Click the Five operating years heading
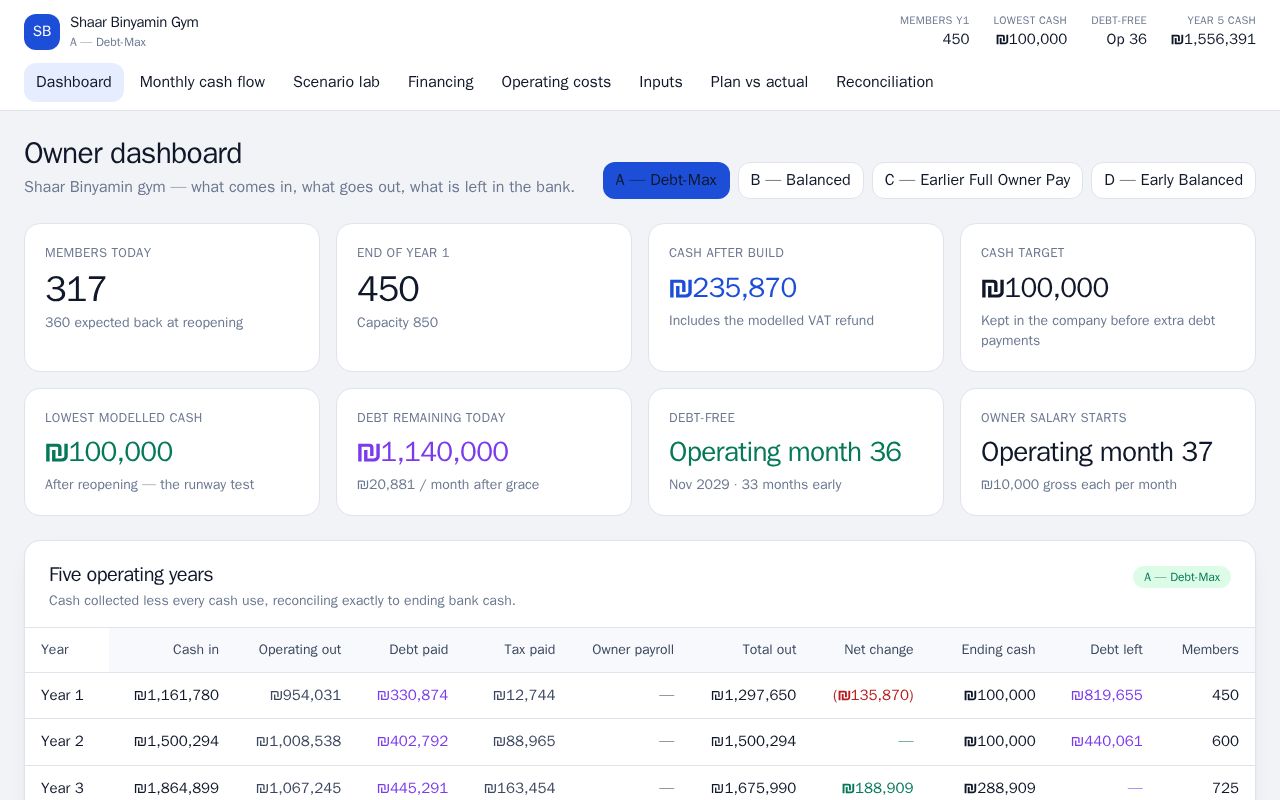Screen dimensions: 1280x800 pyautogui.click(x=131, y=575)
